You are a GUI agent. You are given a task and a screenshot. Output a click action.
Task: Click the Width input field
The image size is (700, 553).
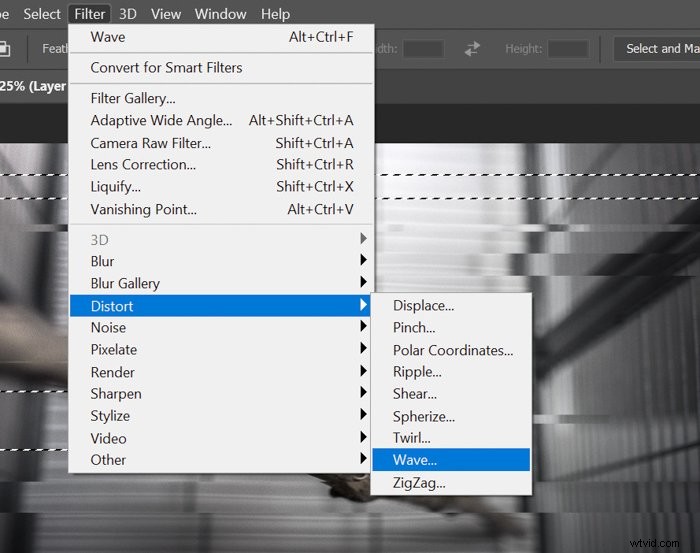[423, 49]
